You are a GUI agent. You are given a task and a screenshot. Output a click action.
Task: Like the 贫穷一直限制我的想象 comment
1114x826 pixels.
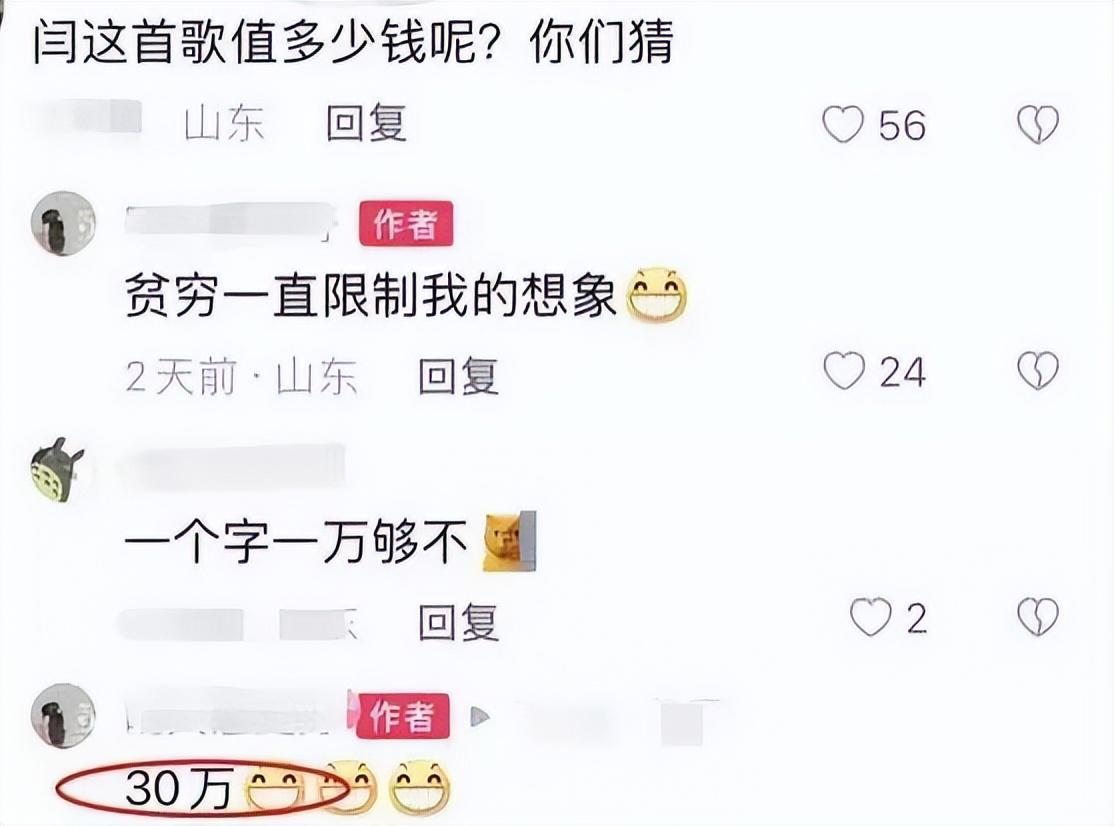pyautogui.click(x=844, y=371)
